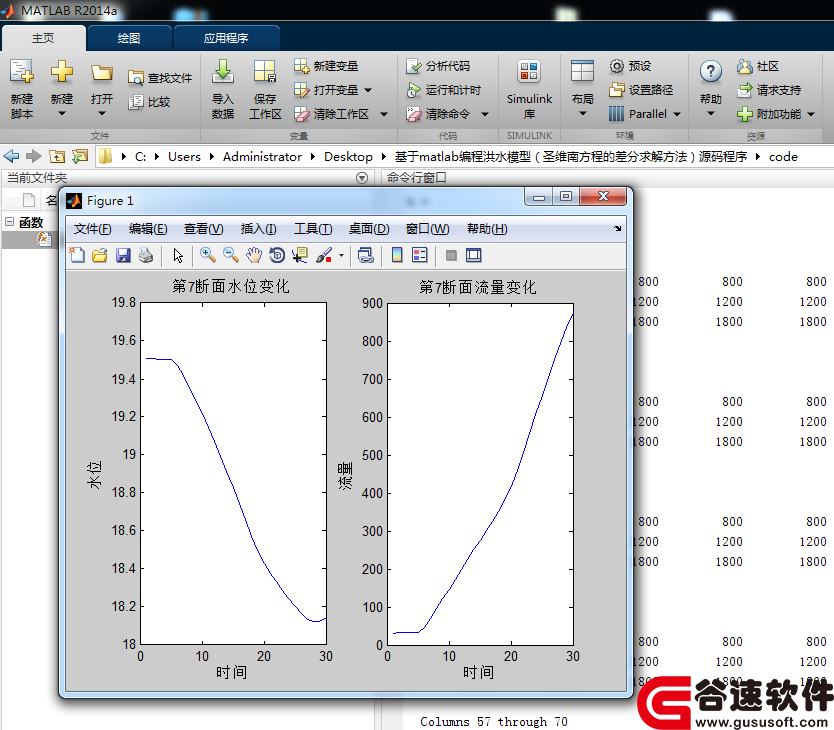
Task: Dock Figure 1 using the corner arrow
Action: click(618, 228)
